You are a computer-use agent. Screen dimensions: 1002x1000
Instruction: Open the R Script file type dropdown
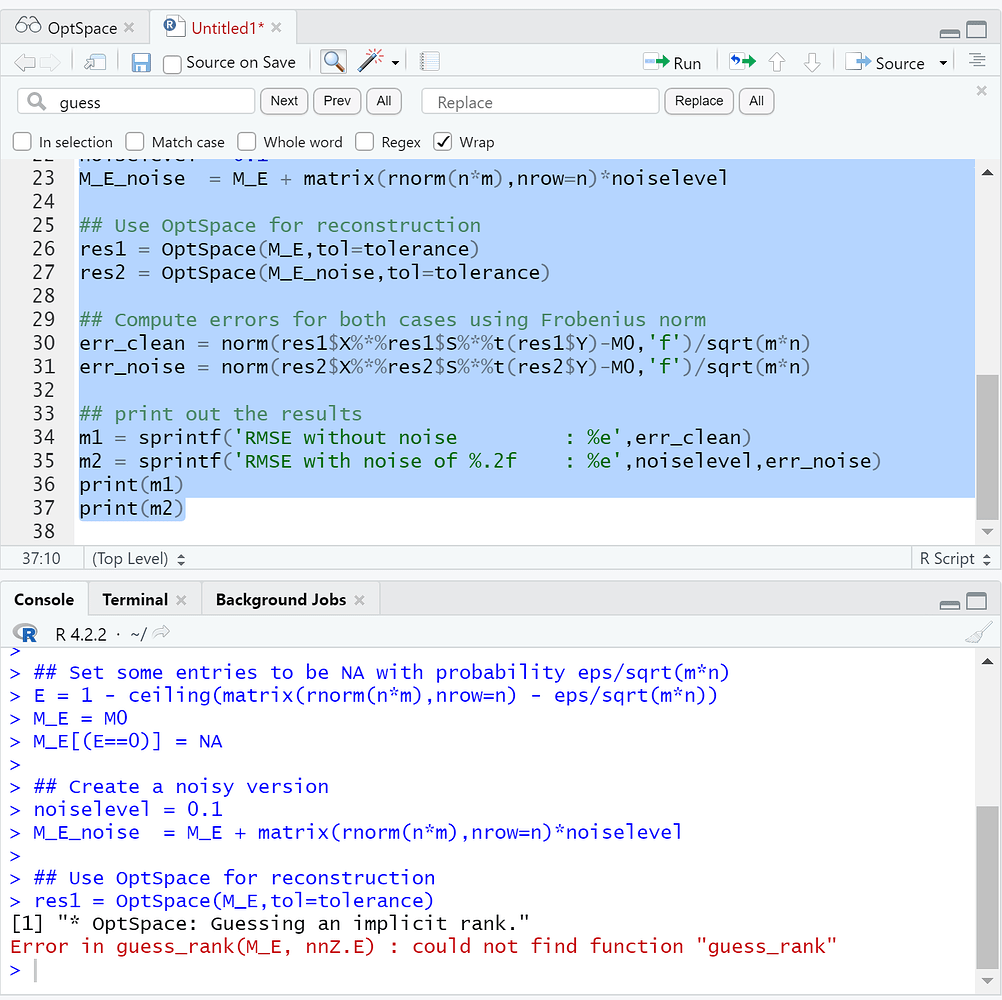[954, 559]
